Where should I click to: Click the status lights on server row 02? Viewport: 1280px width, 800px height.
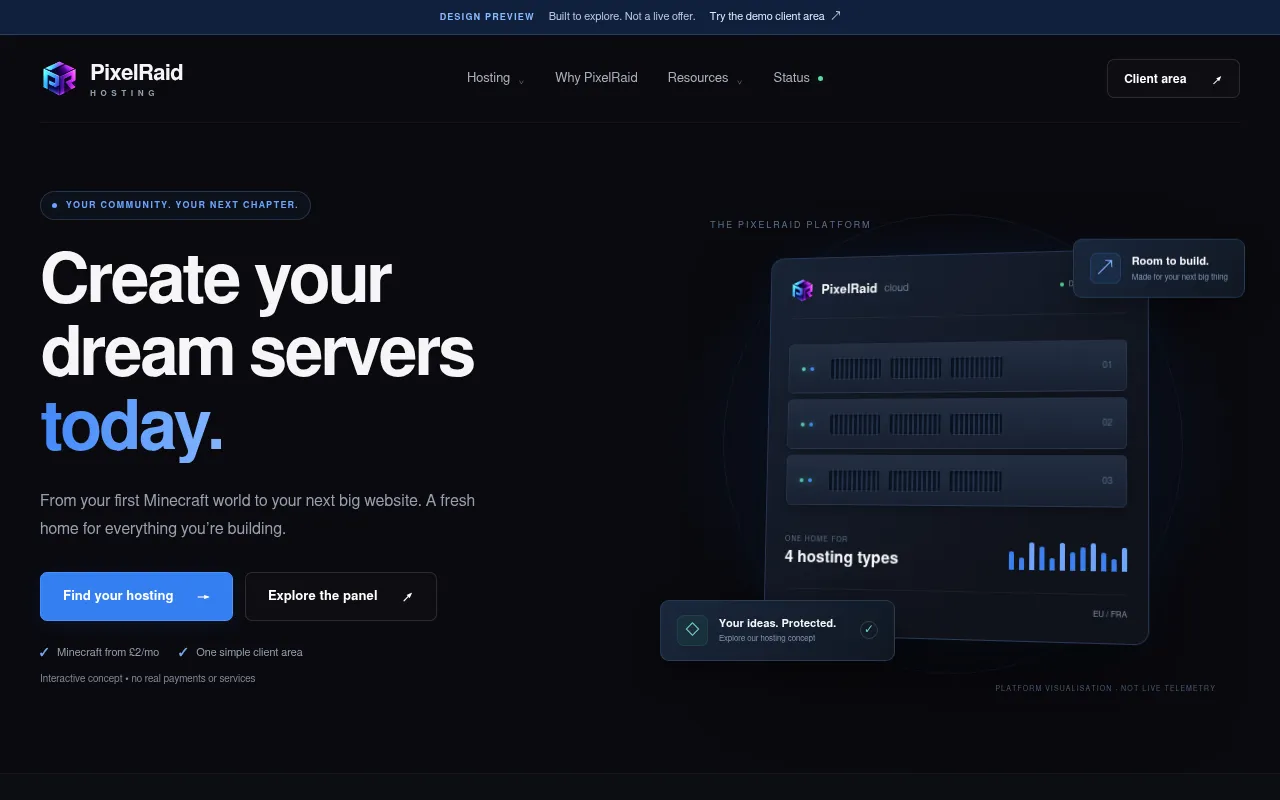point(807,424)
